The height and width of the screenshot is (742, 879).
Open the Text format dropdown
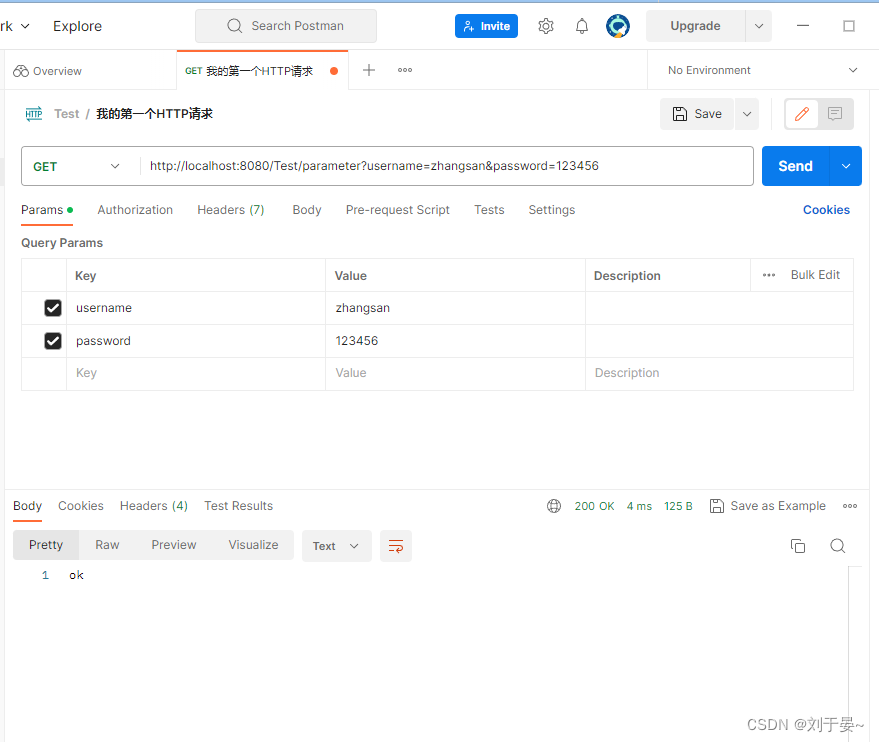click(336, 546)
